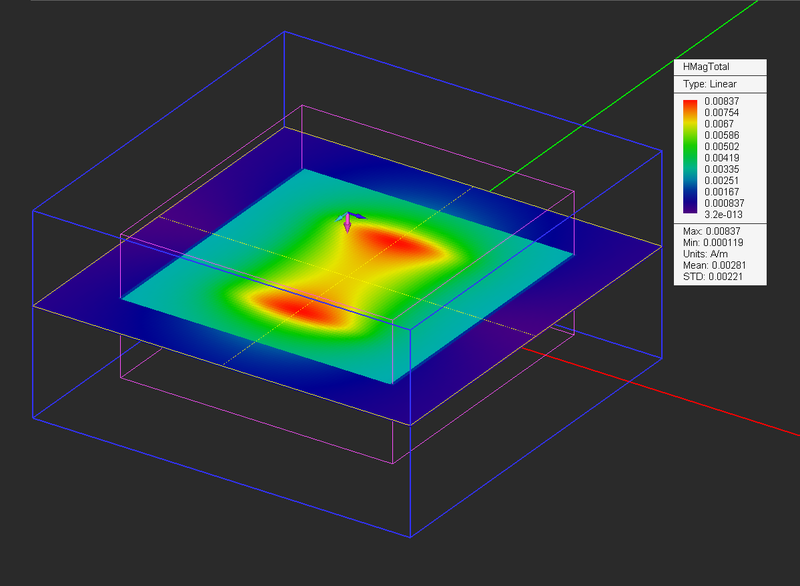Click the red X-axis line
This screenshot has width=800, height=586.
[x=700, y=392]
